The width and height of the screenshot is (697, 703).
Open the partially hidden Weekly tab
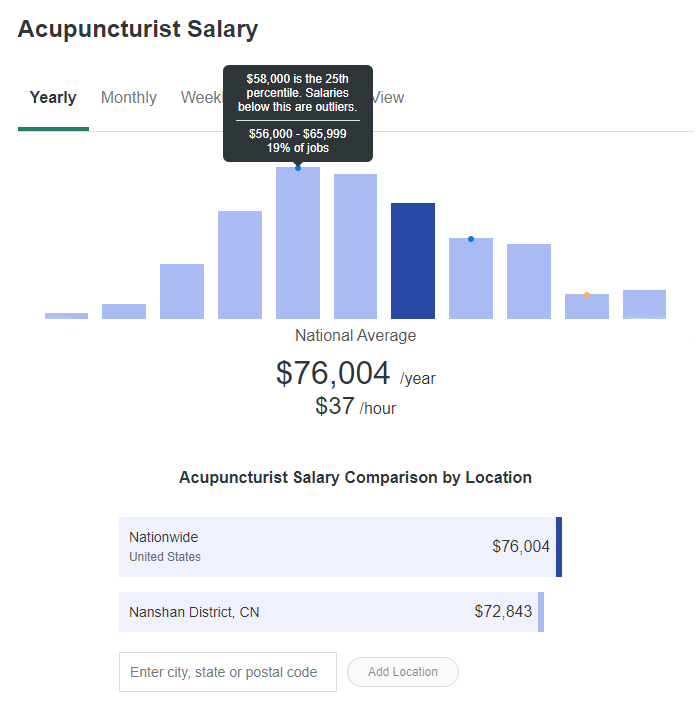pyautogui.click(x=202, y=97)
